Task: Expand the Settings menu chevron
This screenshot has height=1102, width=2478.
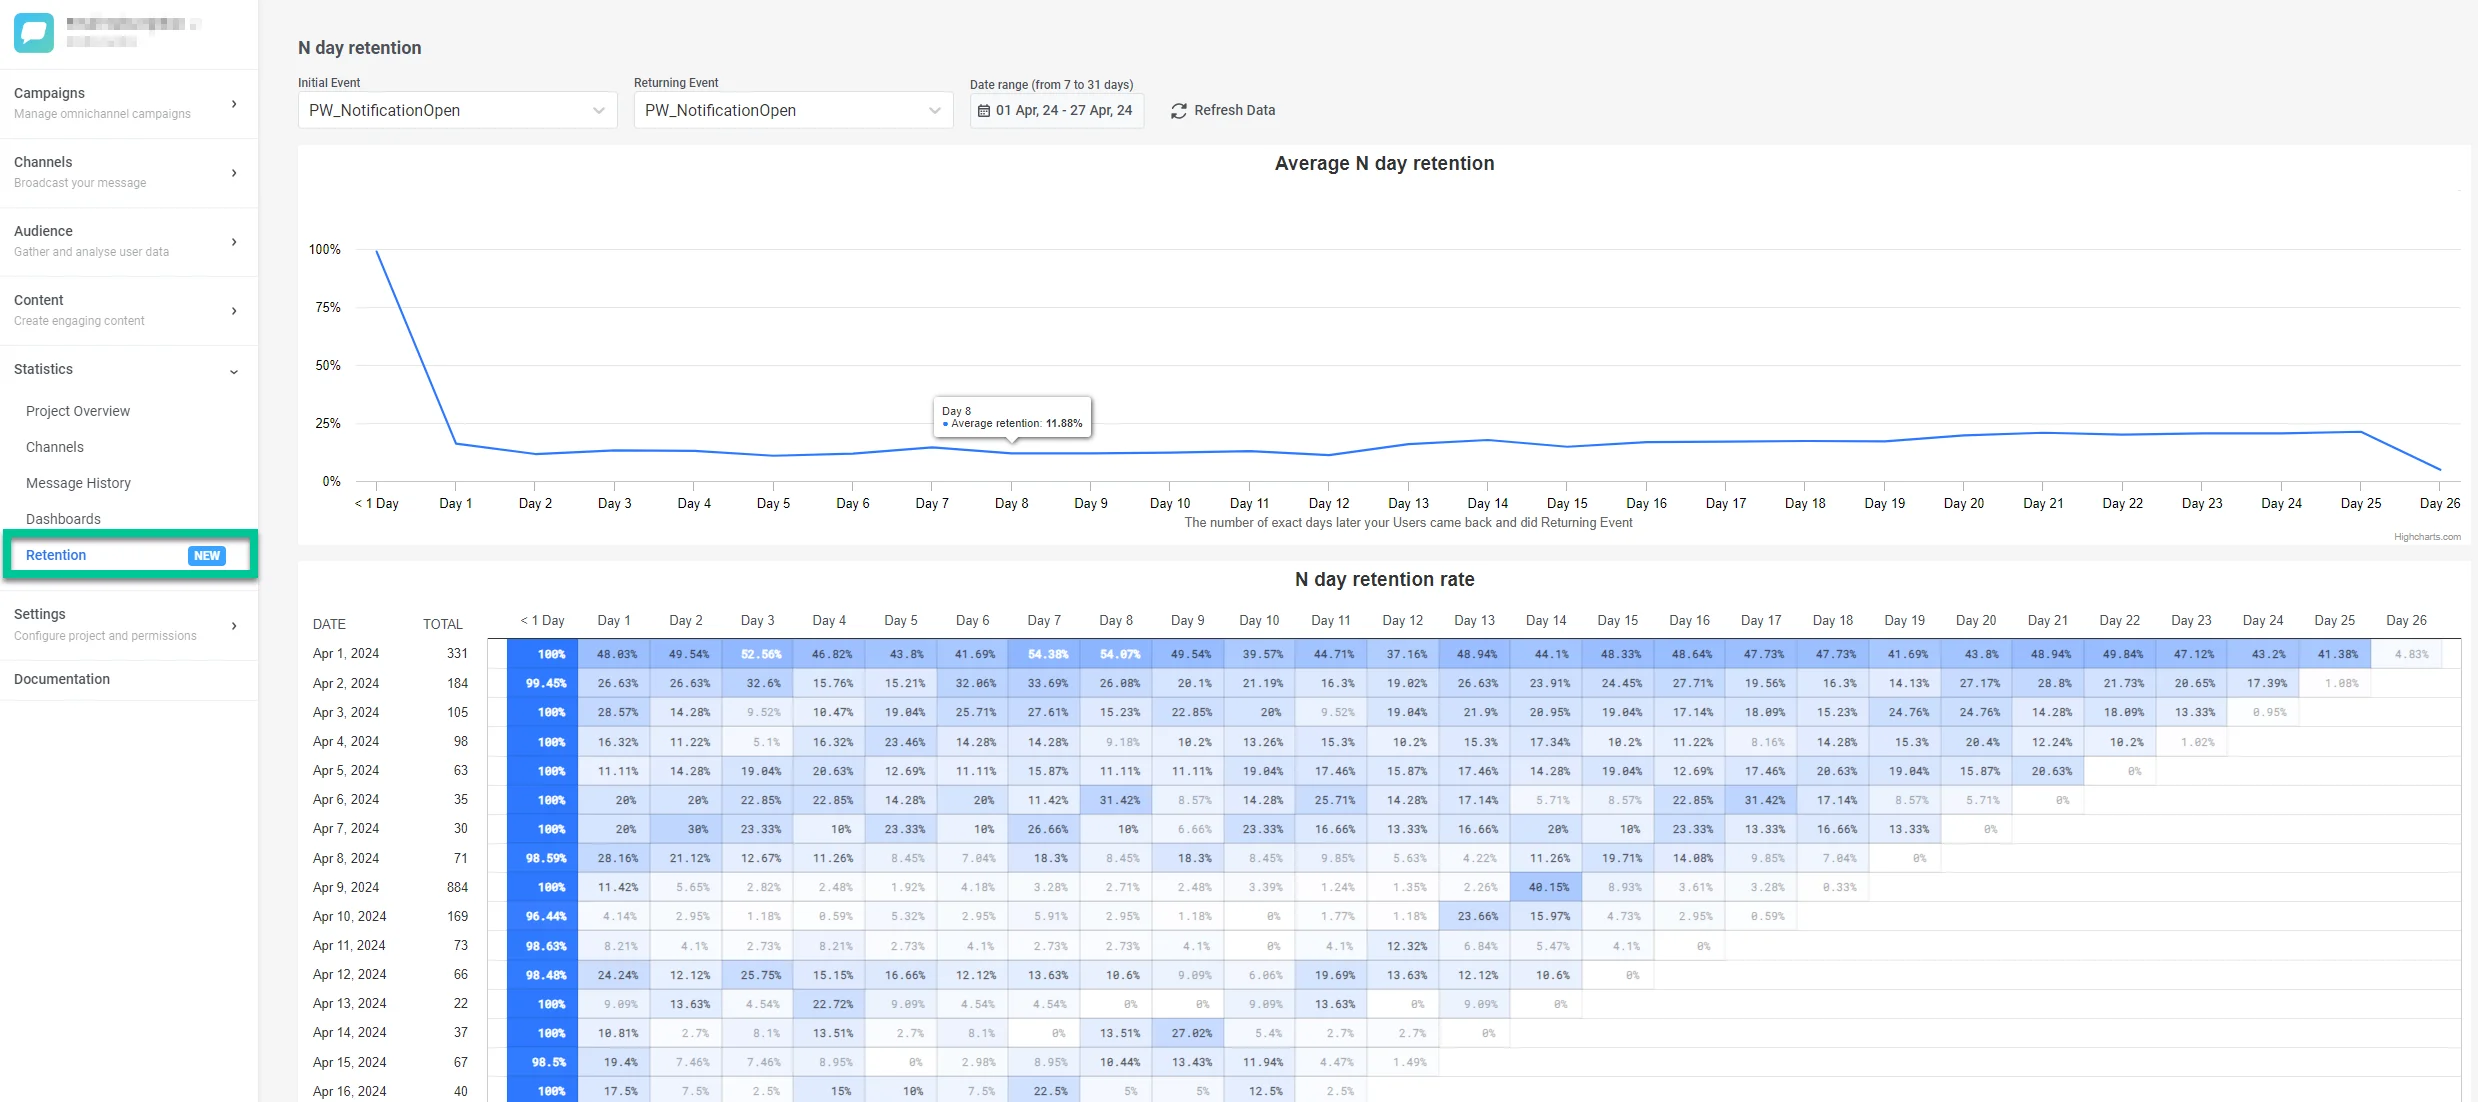Action: pos(234,626)
